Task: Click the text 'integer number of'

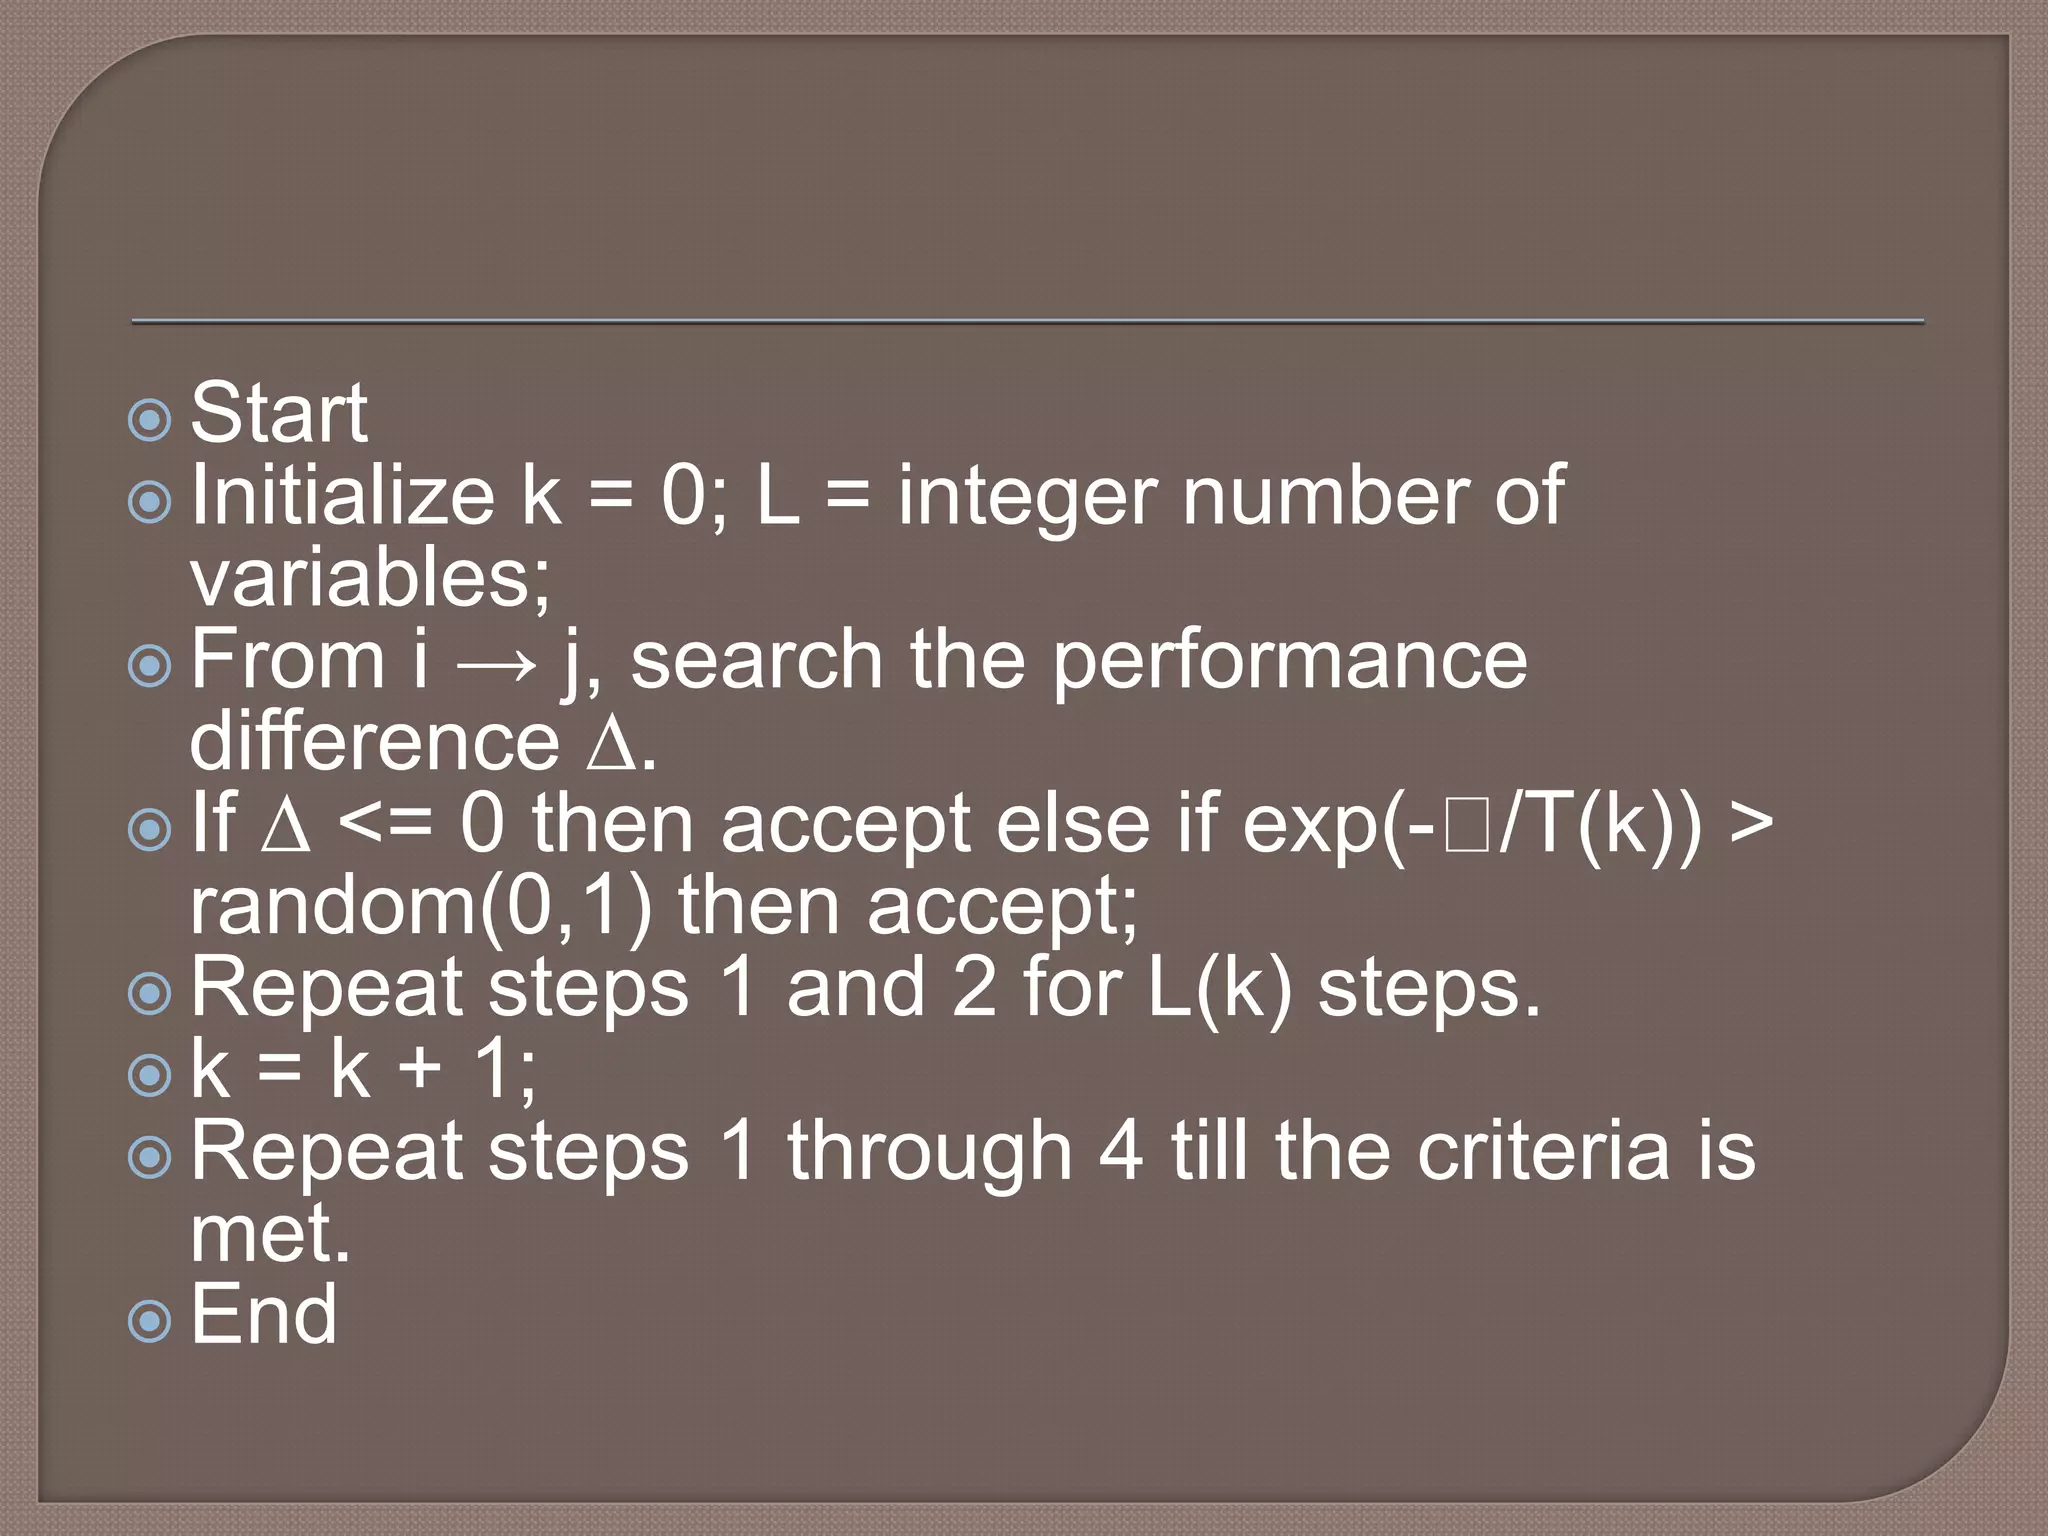Action: (x=1231, y=498)
